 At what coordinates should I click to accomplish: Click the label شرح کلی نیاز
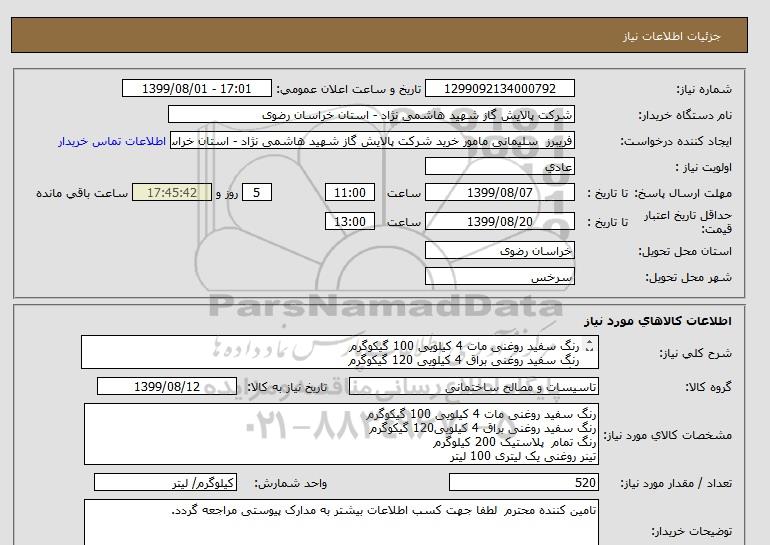(x=695, y=353)
